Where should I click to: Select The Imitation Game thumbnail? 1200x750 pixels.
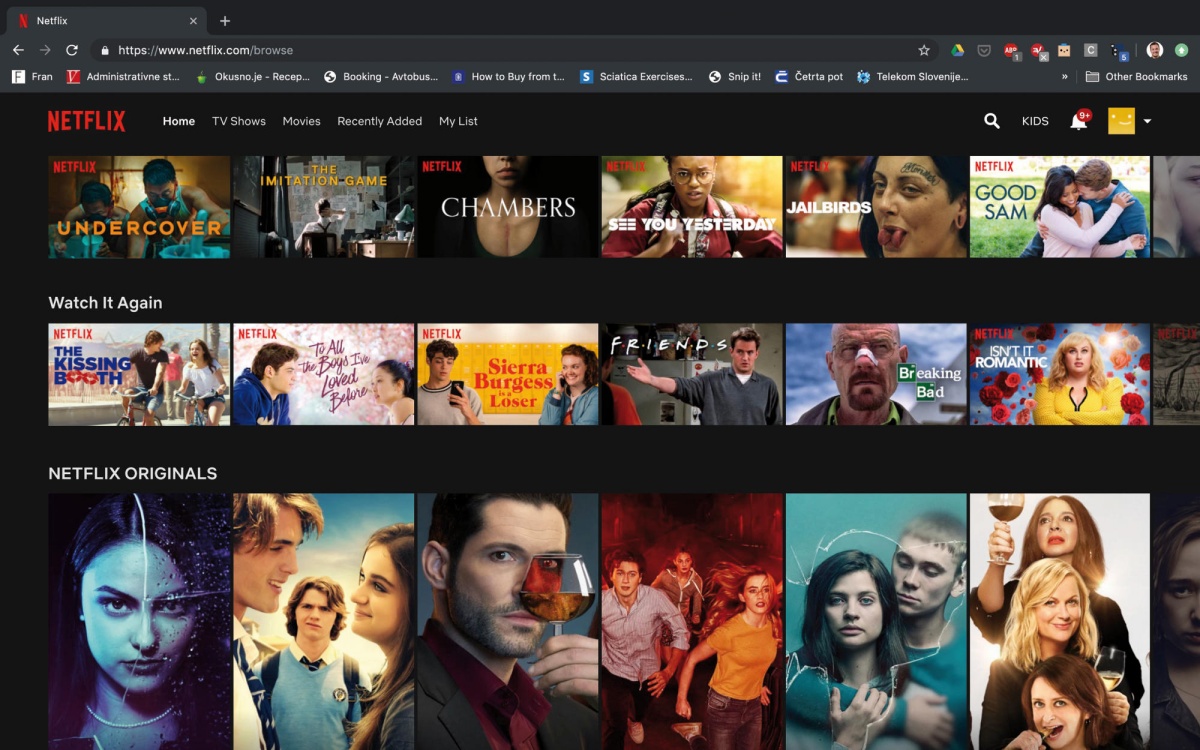click(324, 207)
